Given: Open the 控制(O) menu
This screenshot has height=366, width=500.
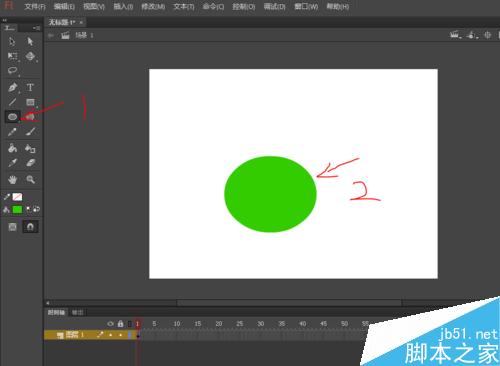Looking at the screenshot, I should click(x=243, y=7).
